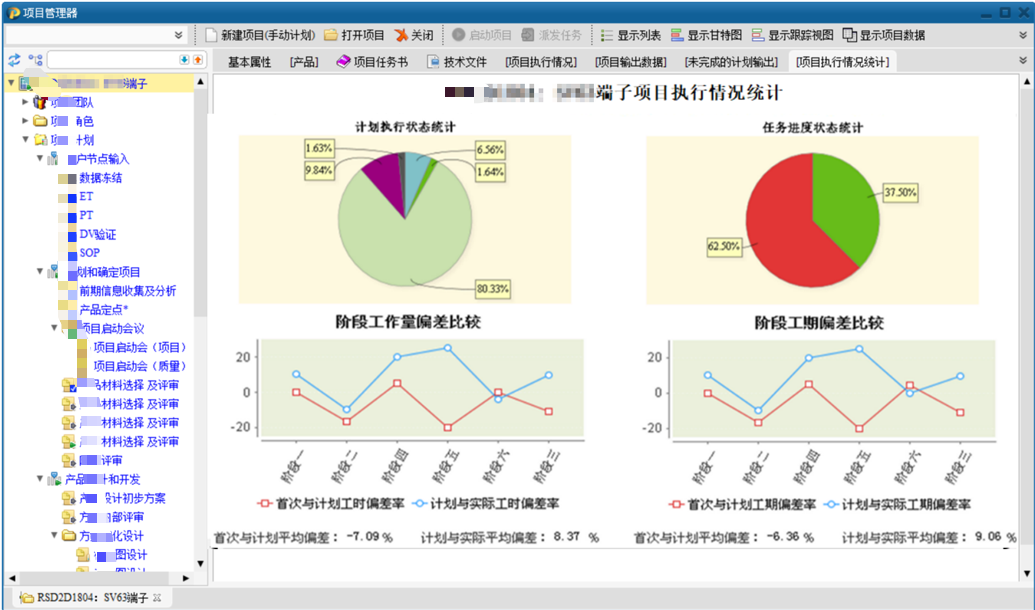
Task: Collapse the root 端子 project node
Action: (11, 83)
